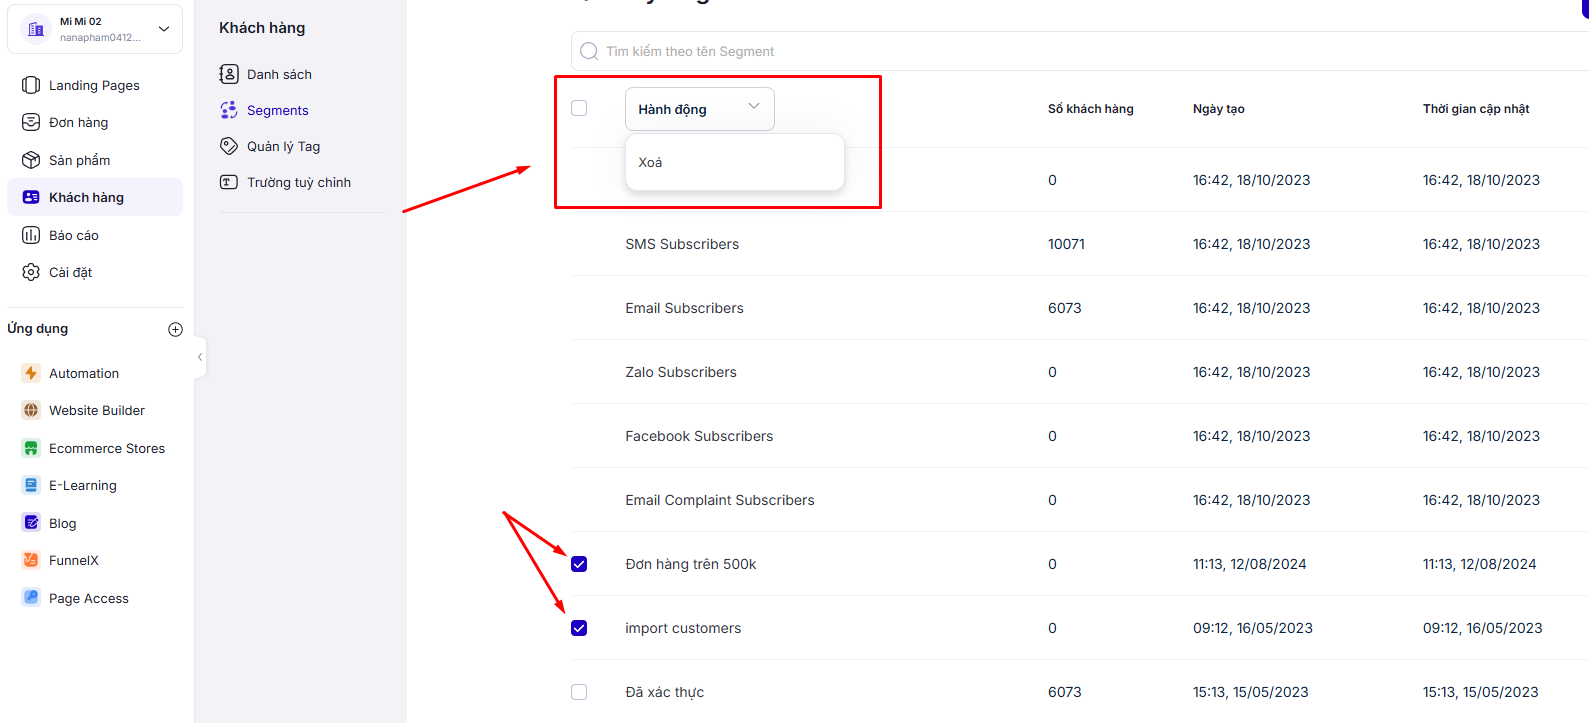1589x723 pixels.
Task: Uncheck the import customers checkbox
Action: pos(579,628)
